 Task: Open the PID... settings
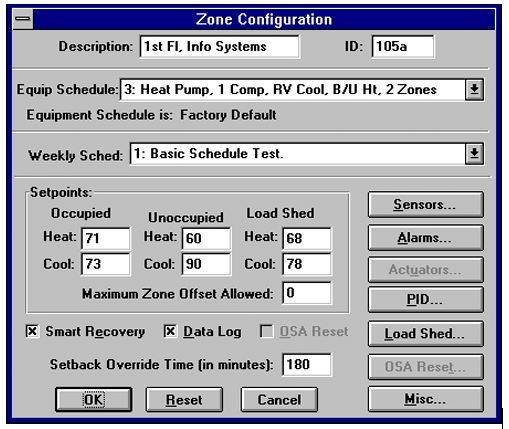426,299
